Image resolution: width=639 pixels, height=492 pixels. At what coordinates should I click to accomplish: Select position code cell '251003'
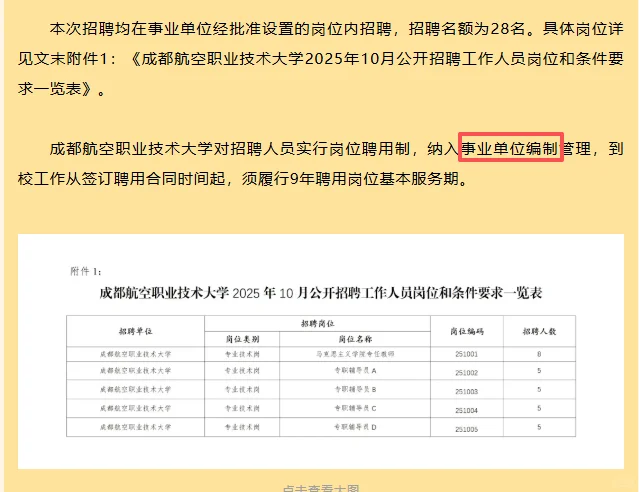click(x=467, y=391)
